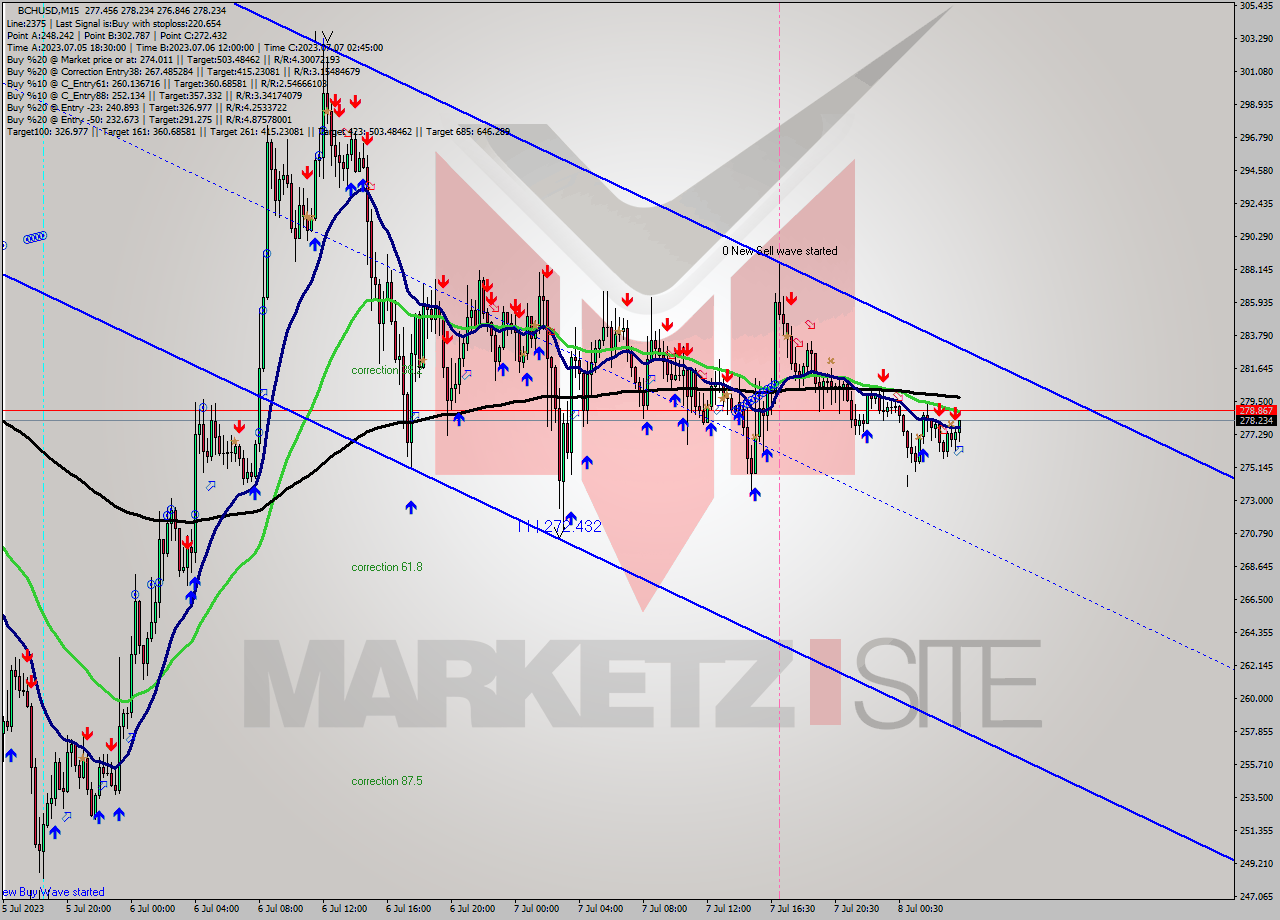
Task: Click the 247.065 price axis label
Action: [x=1256, y=897]
